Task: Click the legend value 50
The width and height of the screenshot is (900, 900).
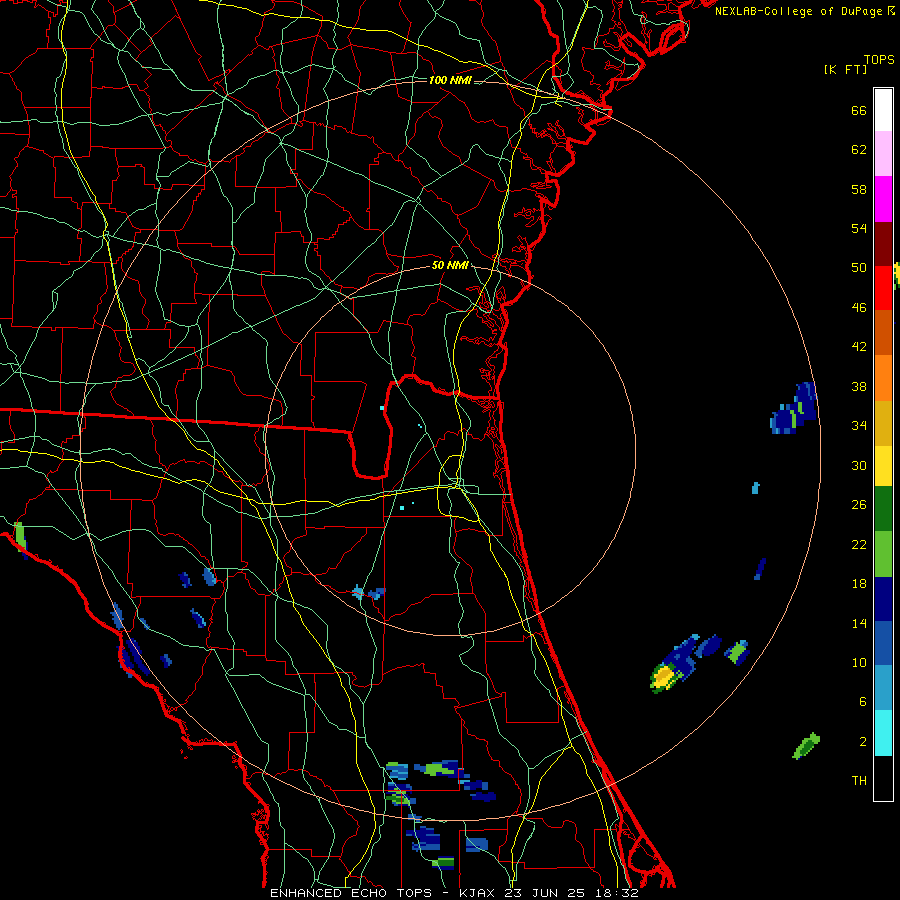Action: pyautogui.click(x=859, y=268)
